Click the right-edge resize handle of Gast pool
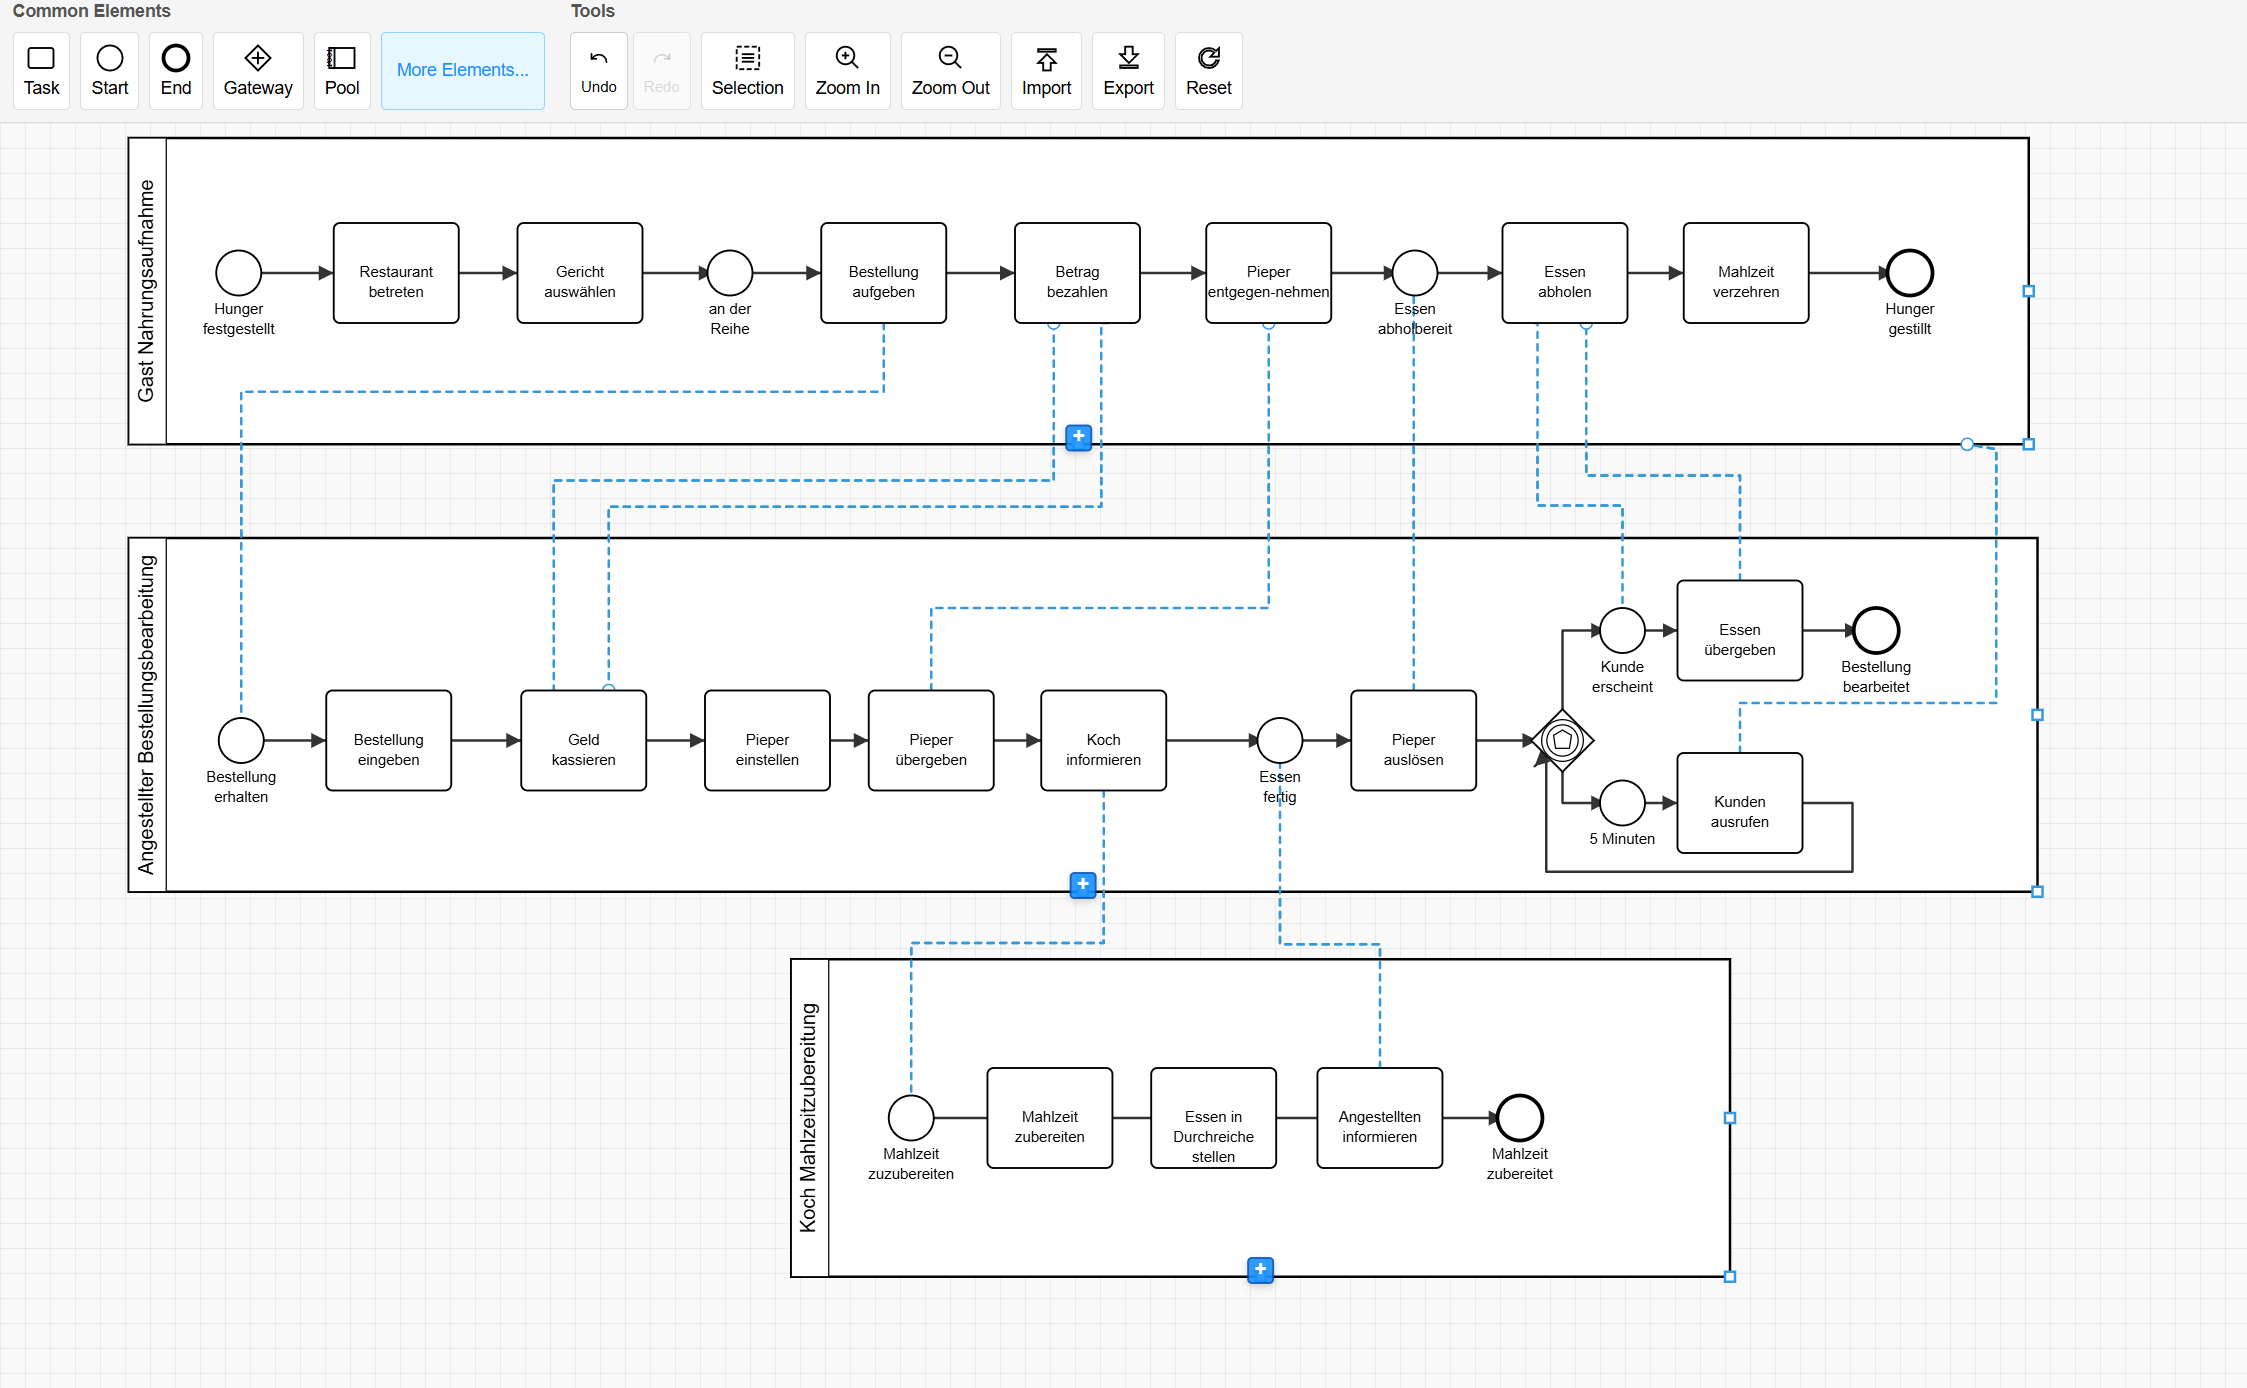 [2029, 291]
